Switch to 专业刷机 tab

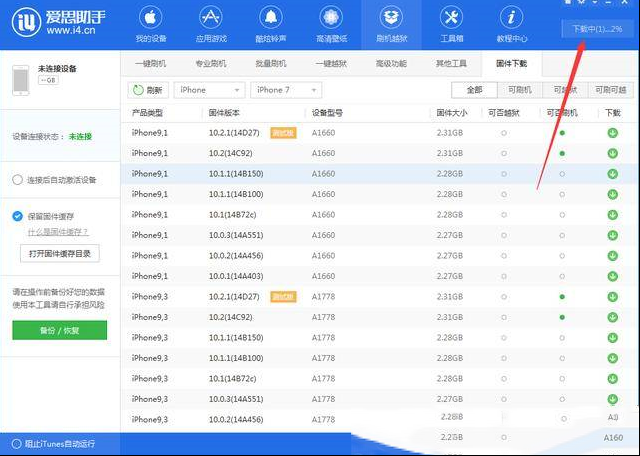click(x=211, y=64)
